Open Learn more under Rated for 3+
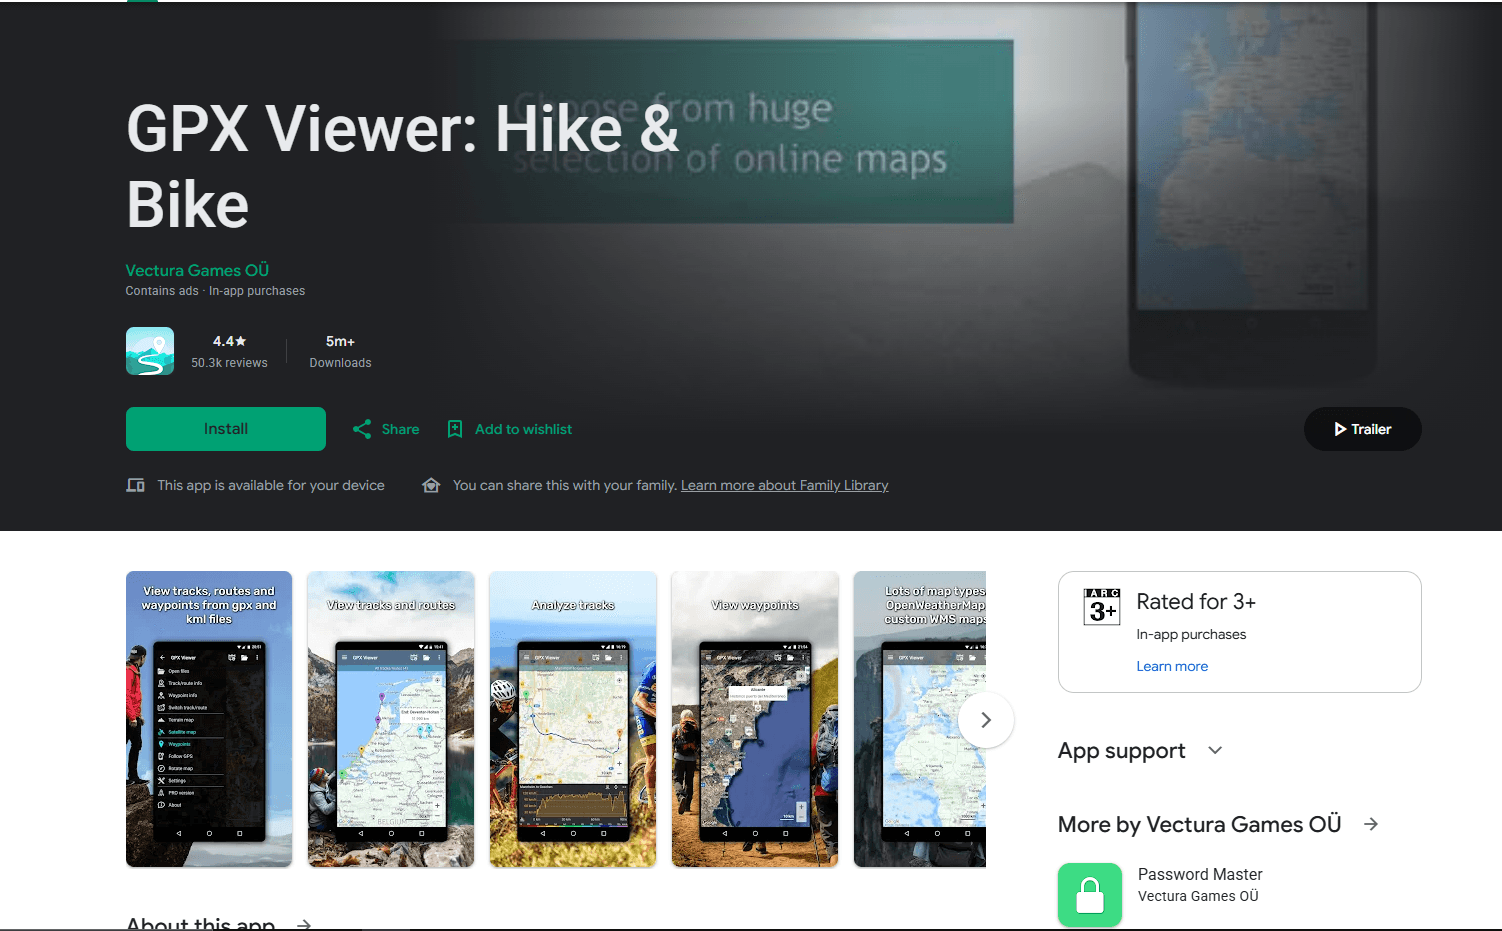Screen dimensions: 1502x931 (x=1172, y=666)
